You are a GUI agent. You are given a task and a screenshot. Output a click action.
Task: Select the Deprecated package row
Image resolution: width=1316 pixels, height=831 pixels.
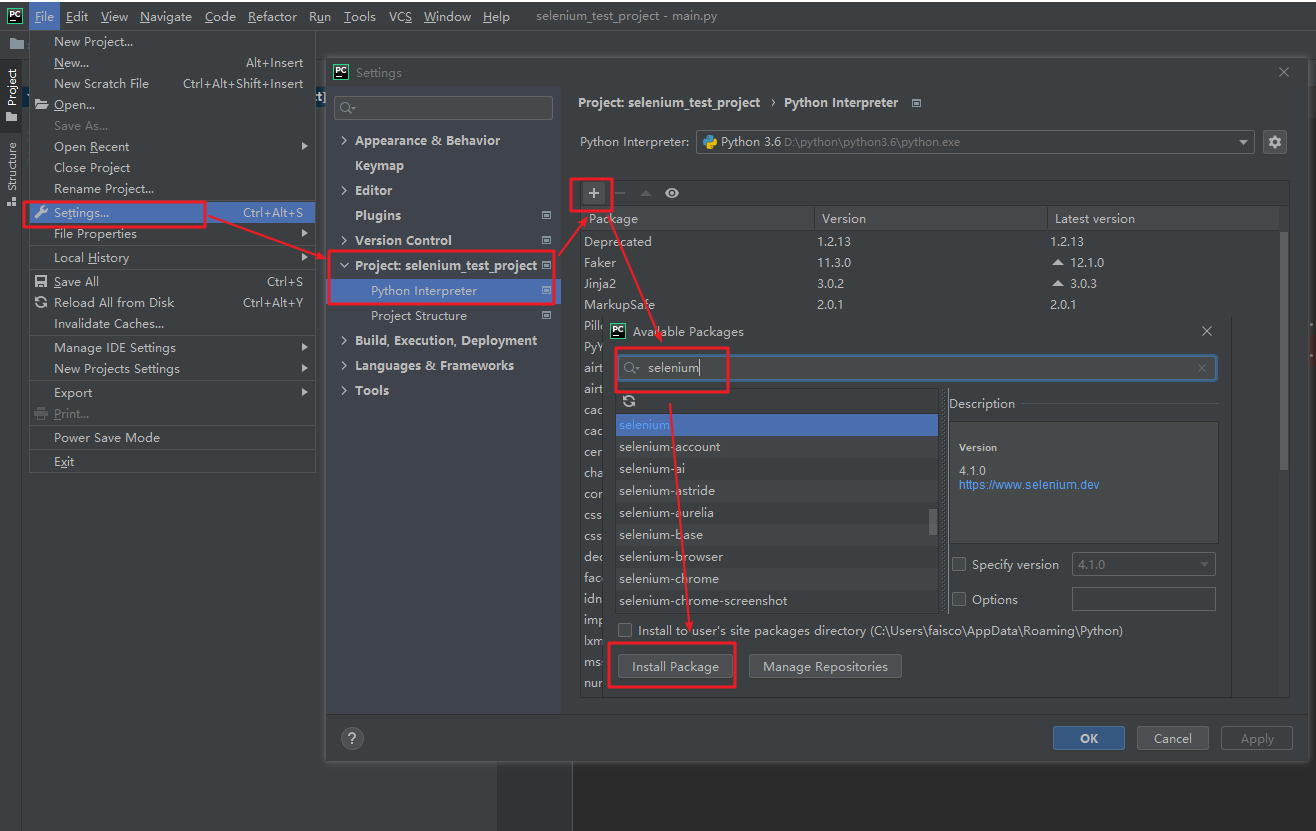tap(930, 241)
